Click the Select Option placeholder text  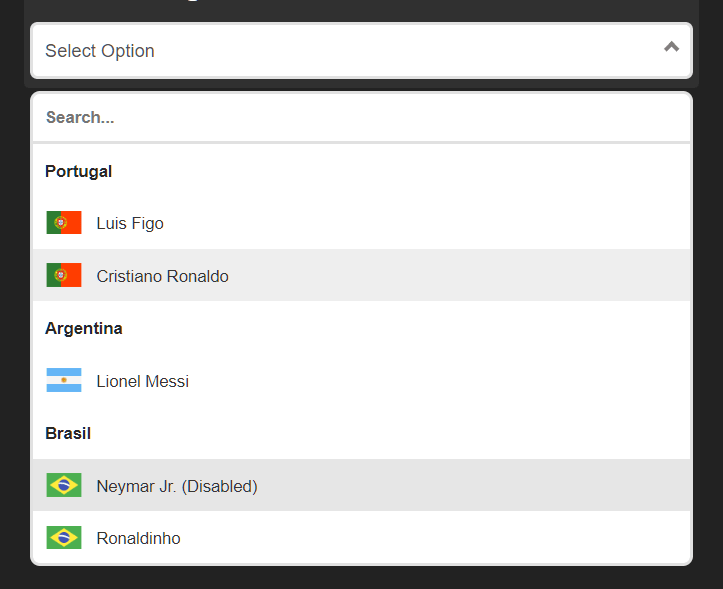point(100,51)
